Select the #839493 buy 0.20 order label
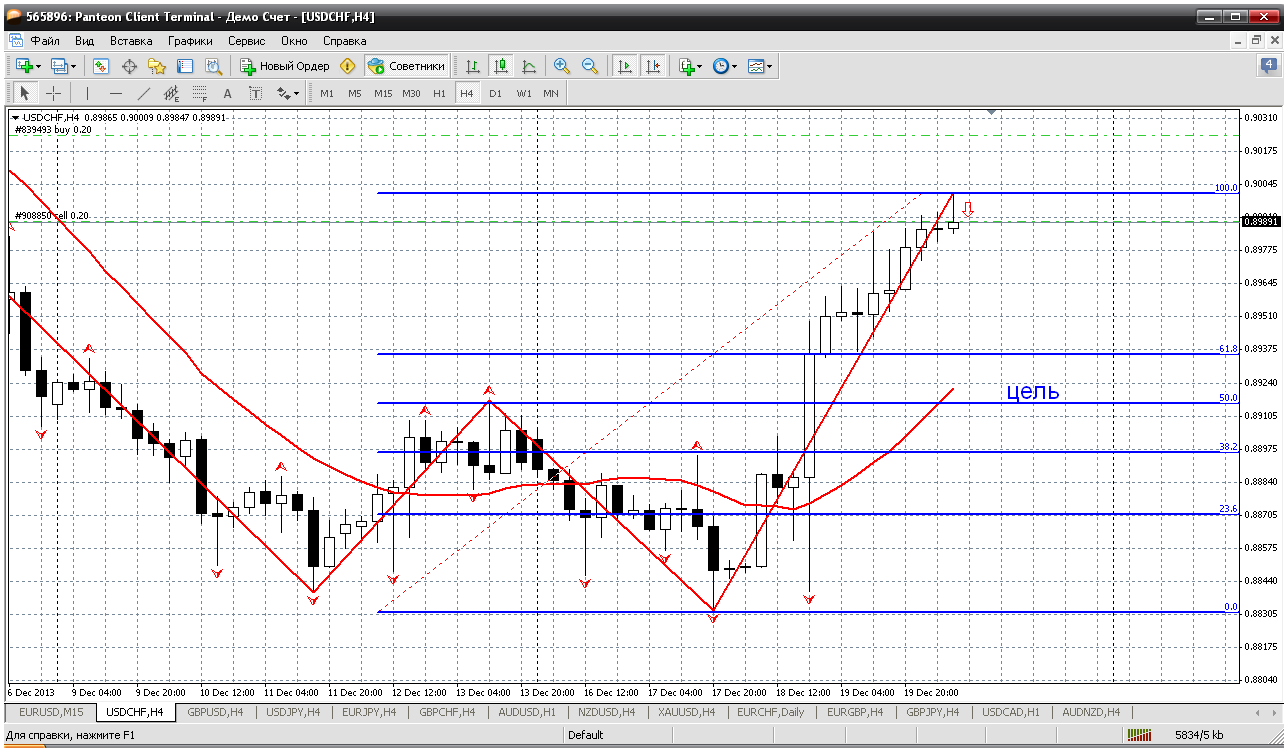 click(x=52, y=129)
